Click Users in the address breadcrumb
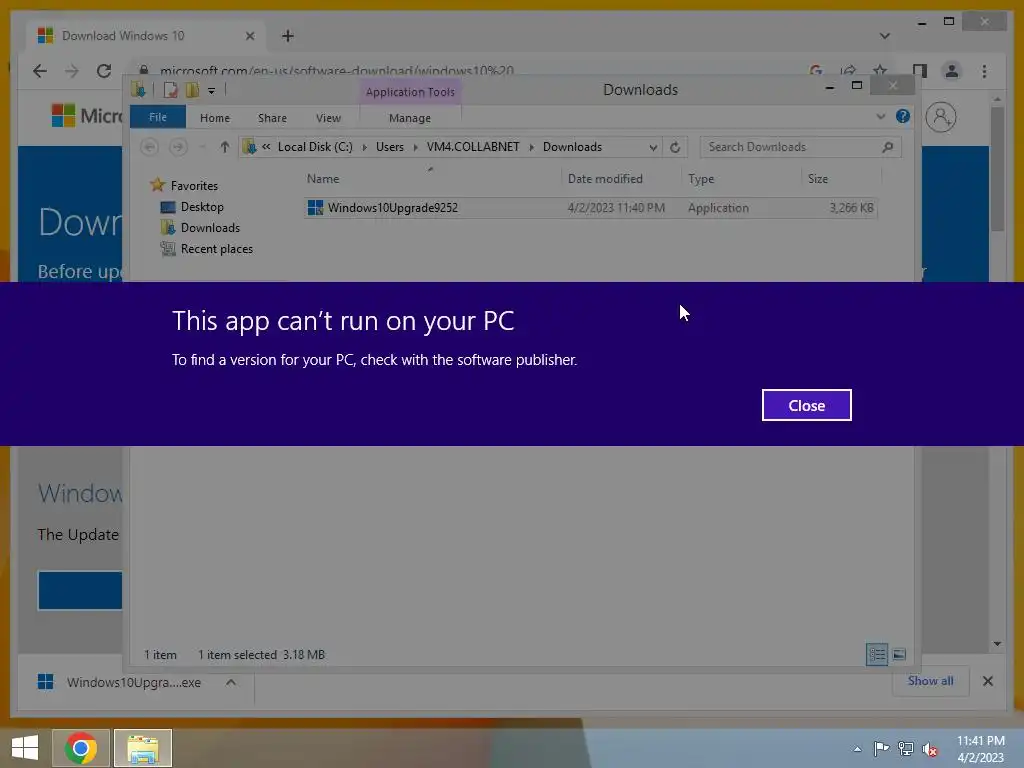Viewport: 1024px width, 768px height. click(390, 147)
